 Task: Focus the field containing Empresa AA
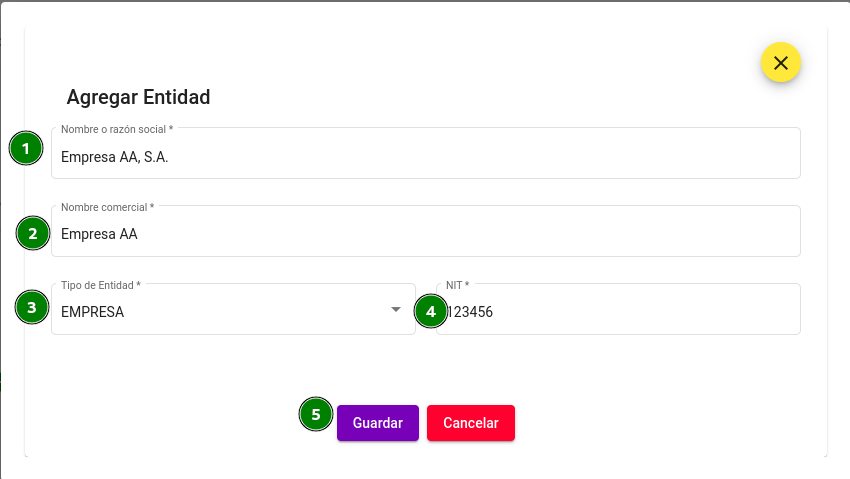coord(426,231)
